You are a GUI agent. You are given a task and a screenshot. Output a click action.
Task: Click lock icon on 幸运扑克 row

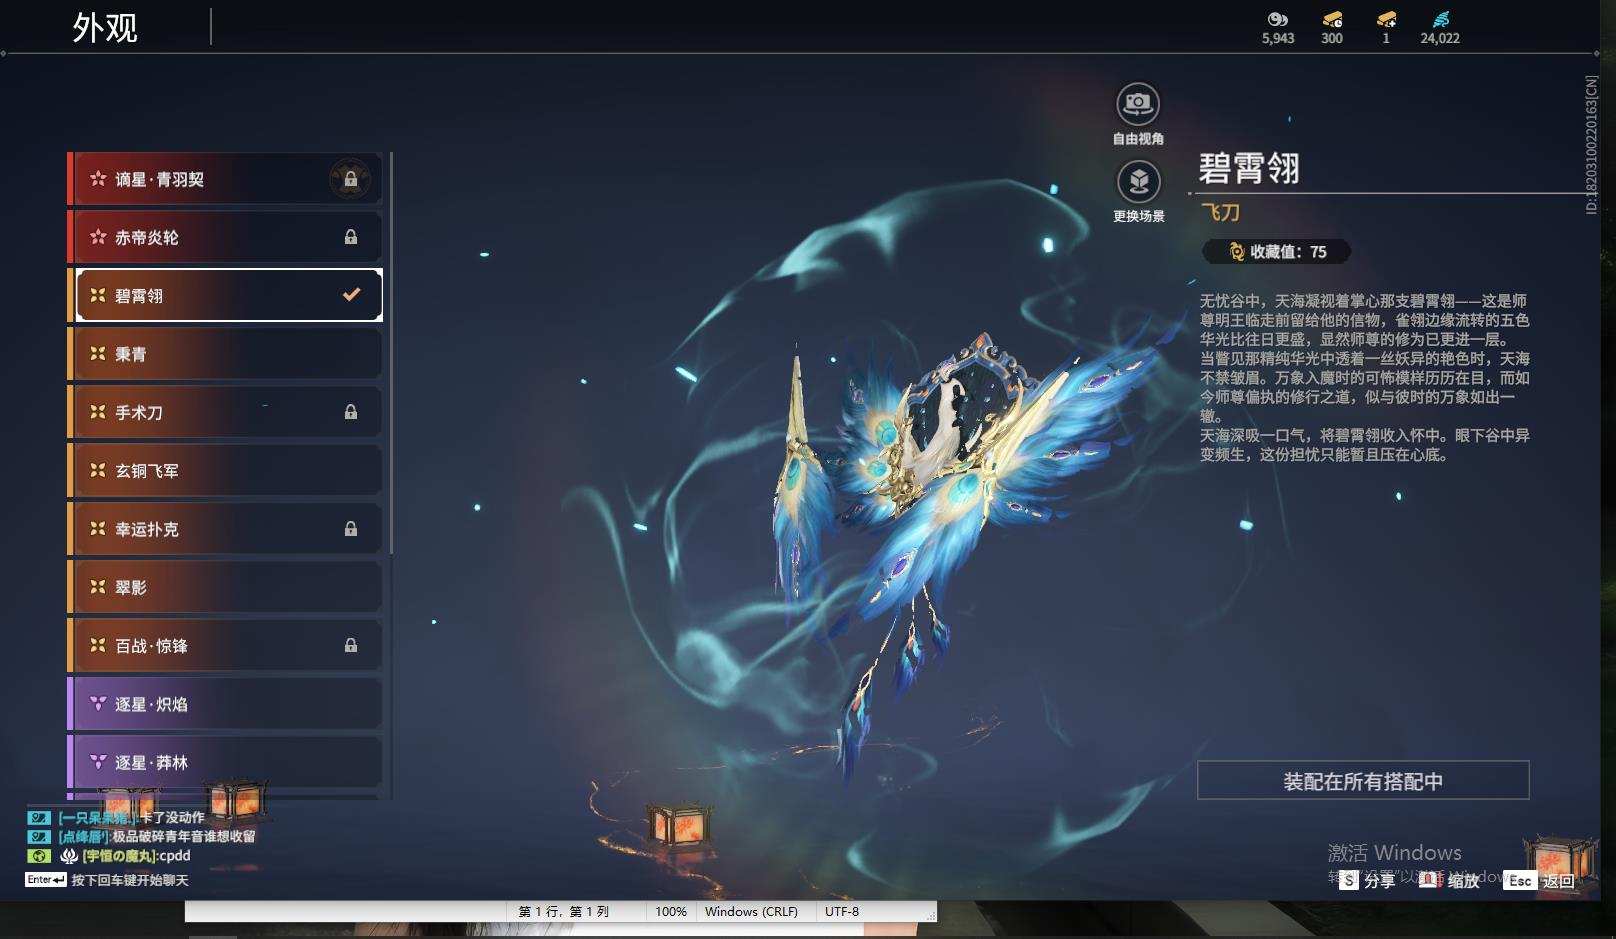351,528
